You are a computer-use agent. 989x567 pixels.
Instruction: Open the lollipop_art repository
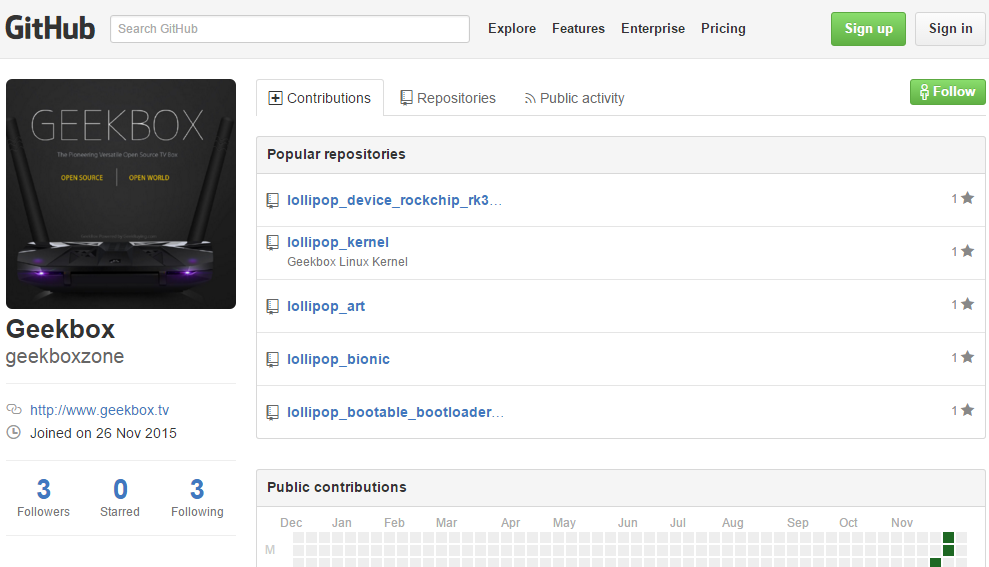click(x=325, y=306)
